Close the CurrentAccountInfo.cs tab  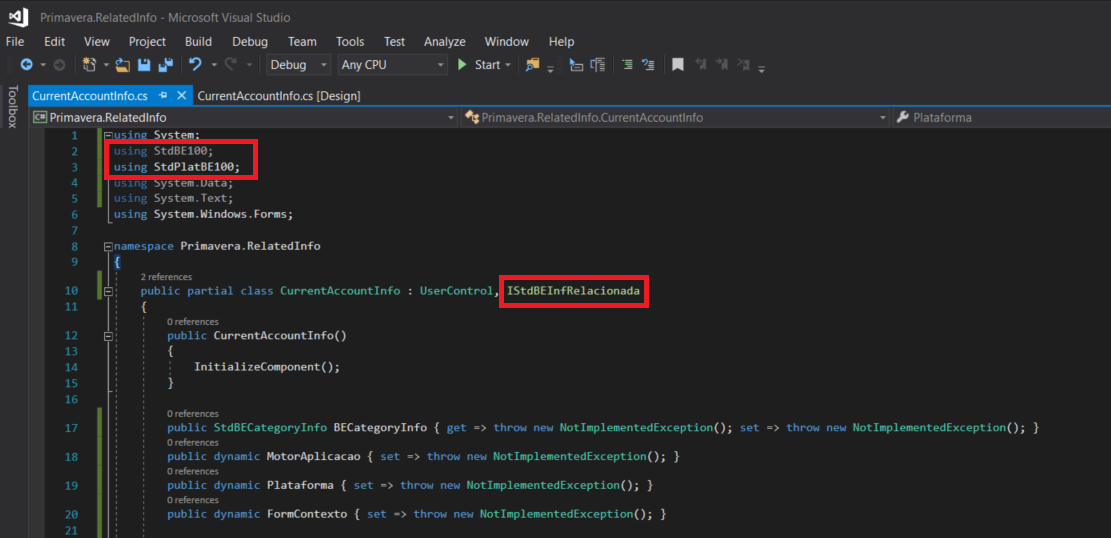pos(181,95)
